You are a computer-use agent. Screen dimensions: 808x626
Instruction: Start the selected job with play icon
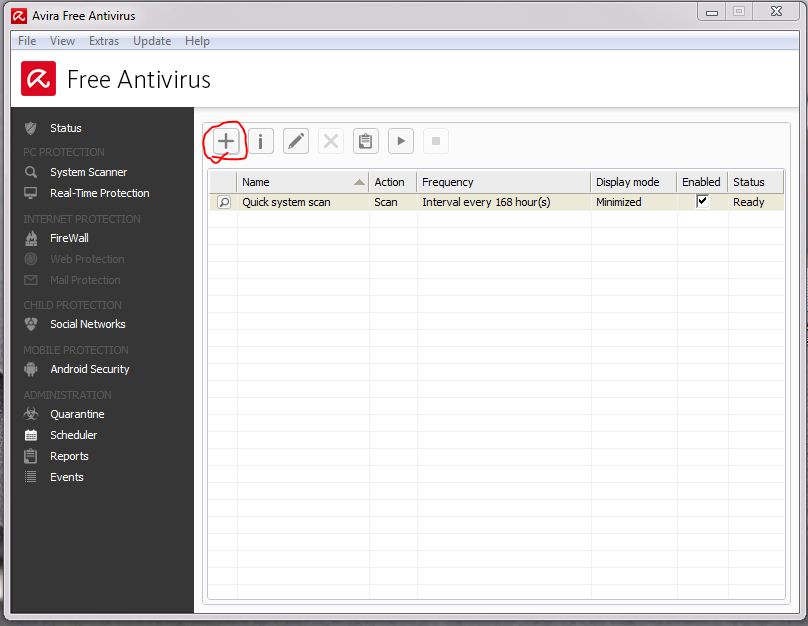click(x=401, y=141)
